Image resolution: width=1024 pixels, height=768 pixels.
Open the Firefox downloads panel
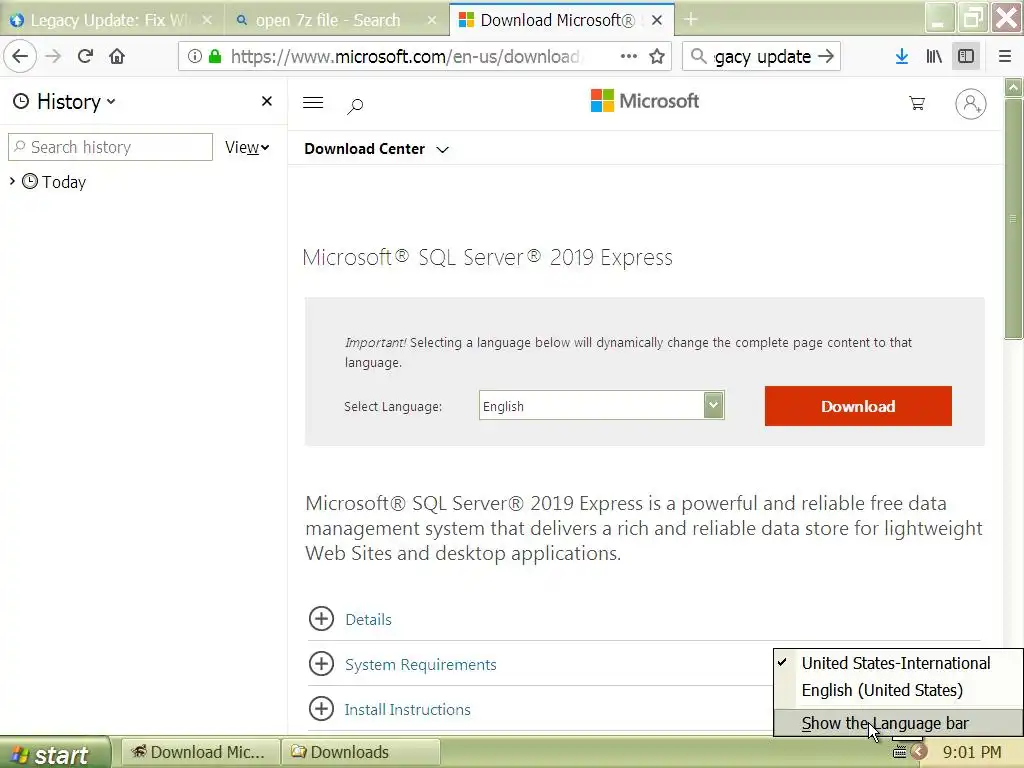pyautogui.click(x=902, y=56)
